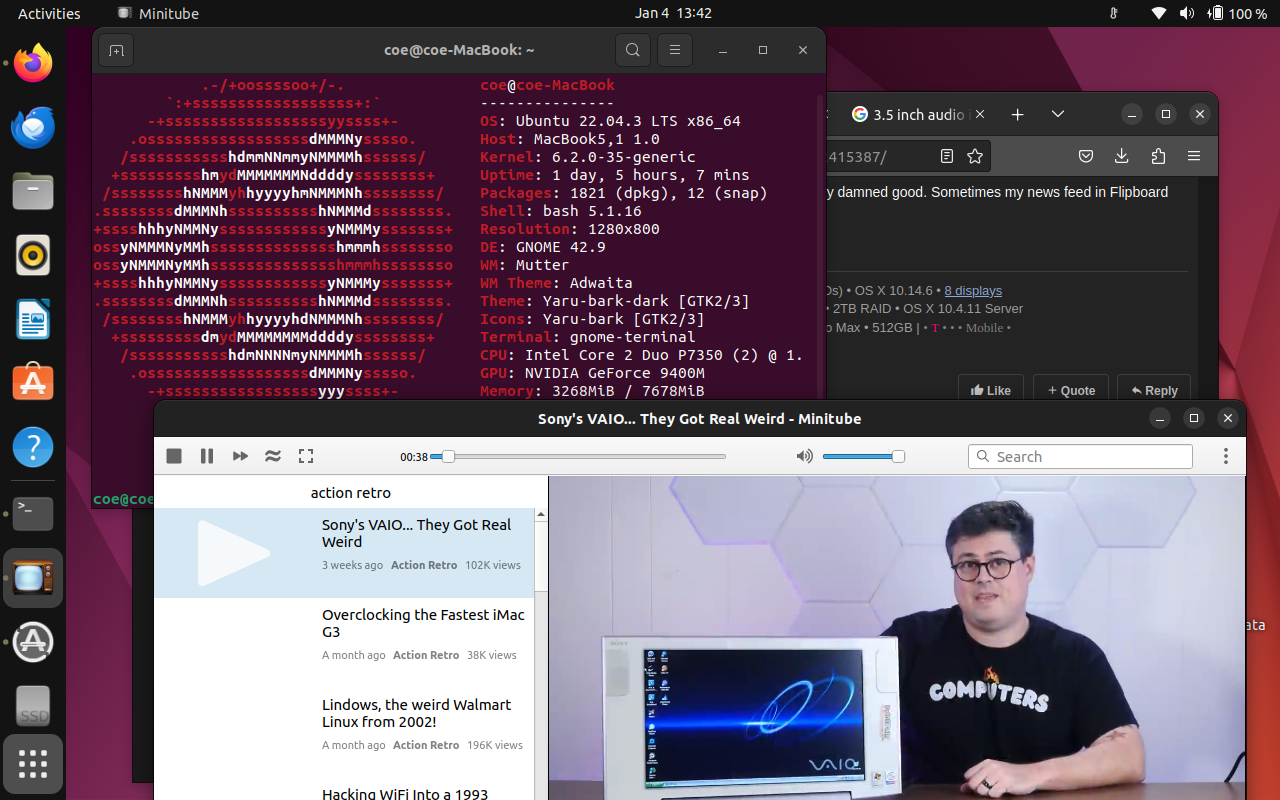Viewport: 1280px width, 800px height.
Task: Open SSD drive icon in dock
Action: point(33,706)
